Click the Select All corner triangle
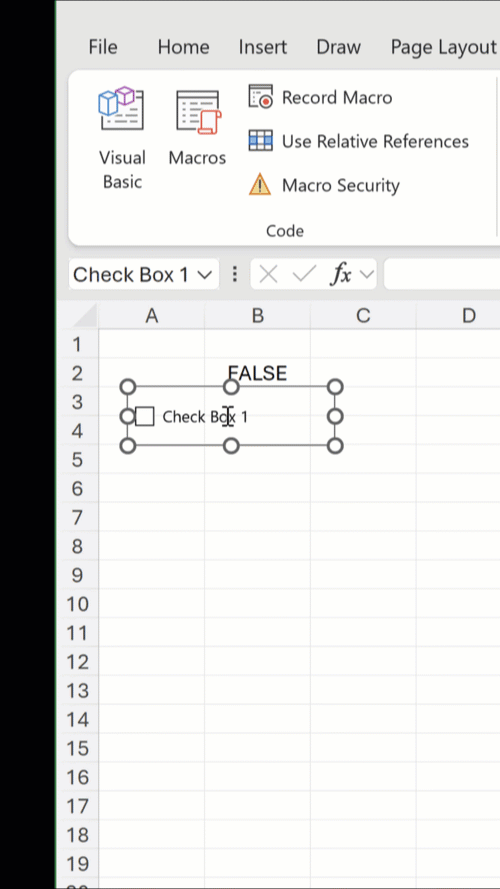 coord(85,316)
